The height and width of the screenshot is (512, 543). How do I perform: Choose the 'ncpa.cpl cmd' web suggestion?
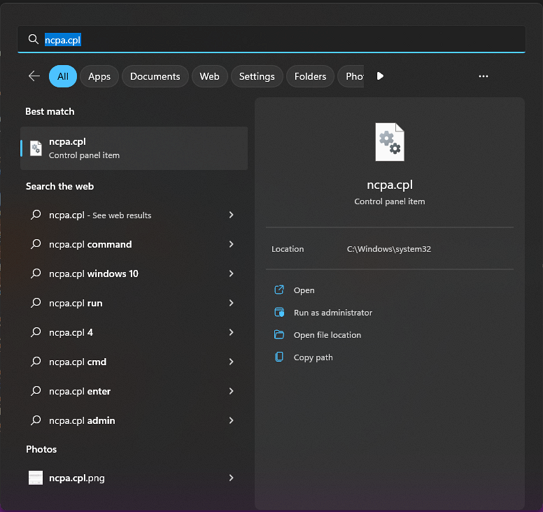point(133,362)
